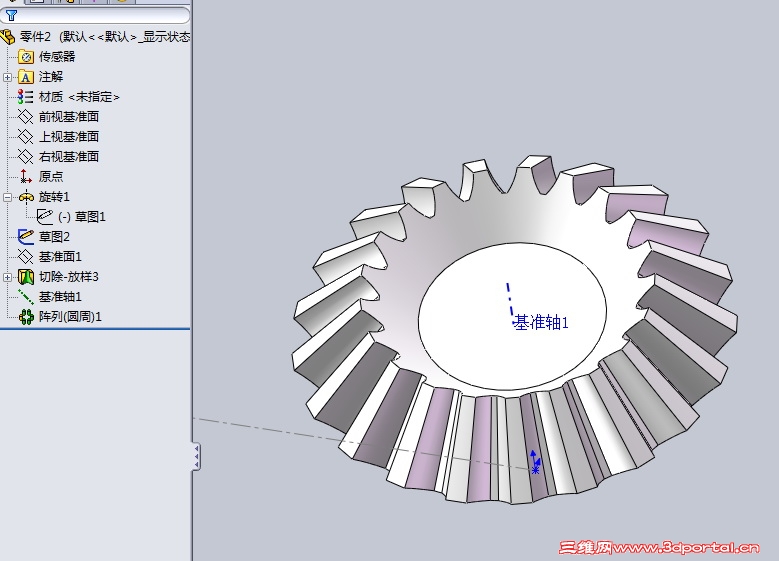The height and width of the screenshot is (561, 779).
Task: Select the root part 零件2 icon
Action: point(8,37)
